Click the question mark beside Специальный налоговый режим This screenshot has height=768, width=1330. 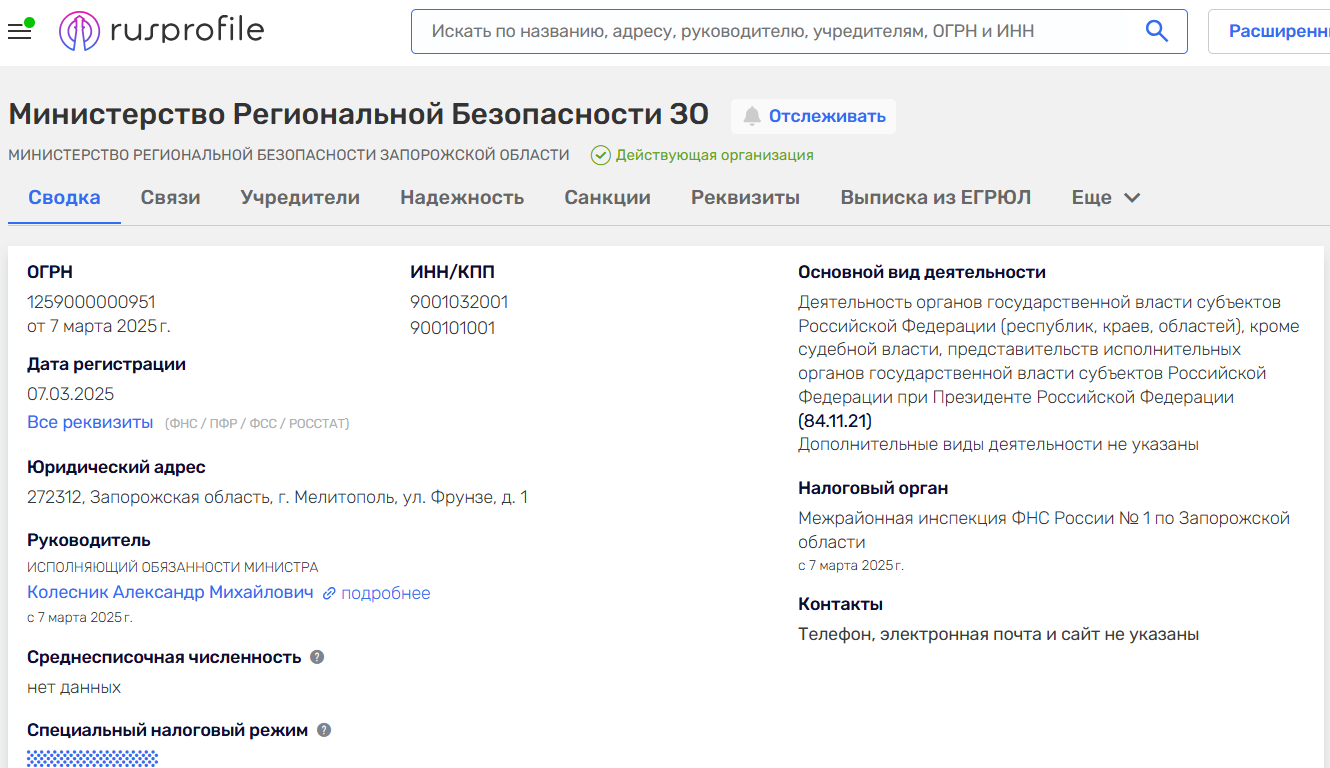pyautogui.click(x=322, y=730)
